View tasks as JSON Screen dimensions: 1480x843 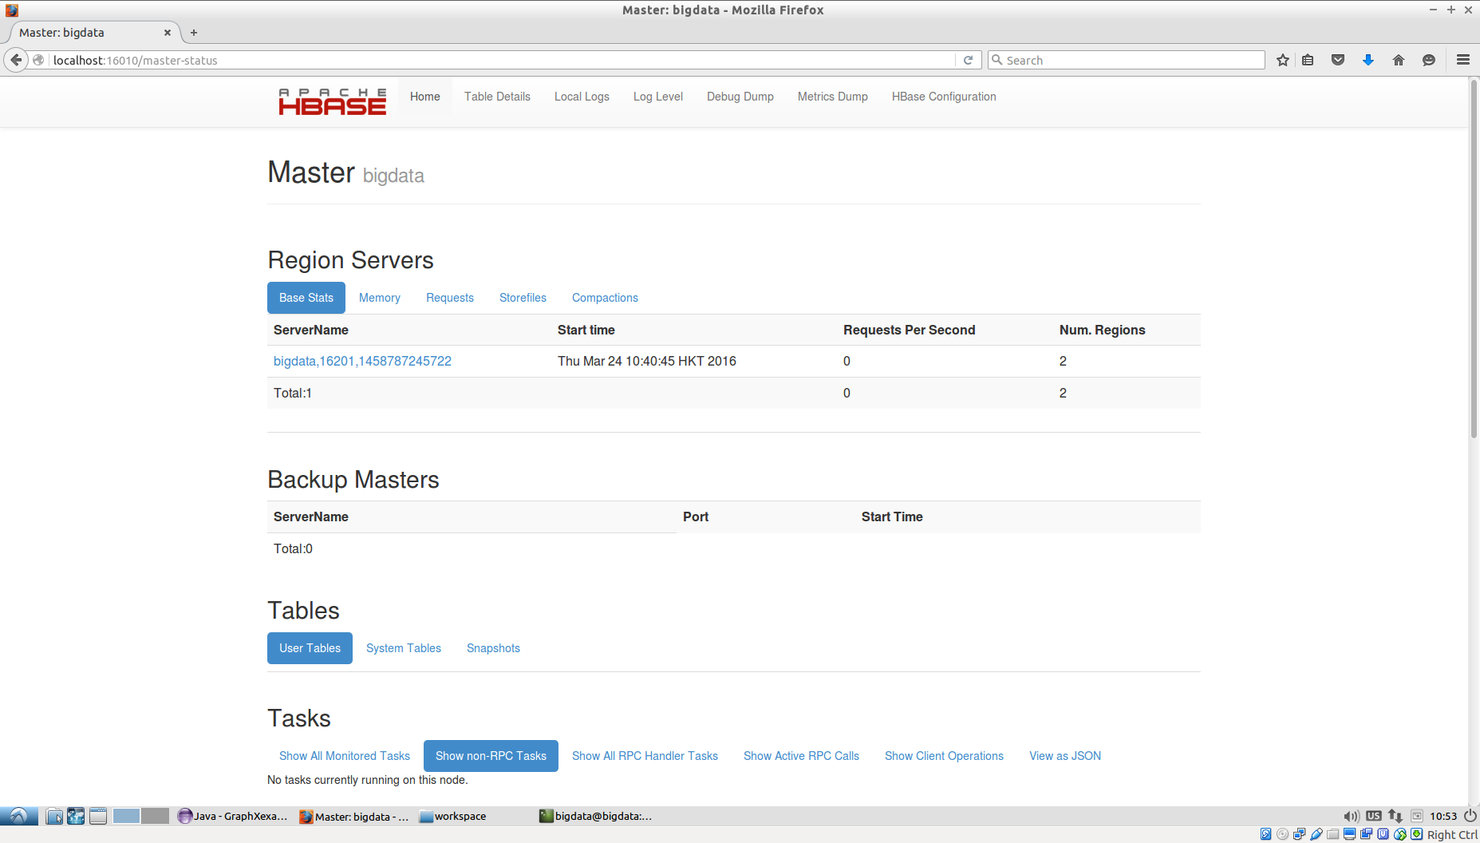pos(1064,756)
